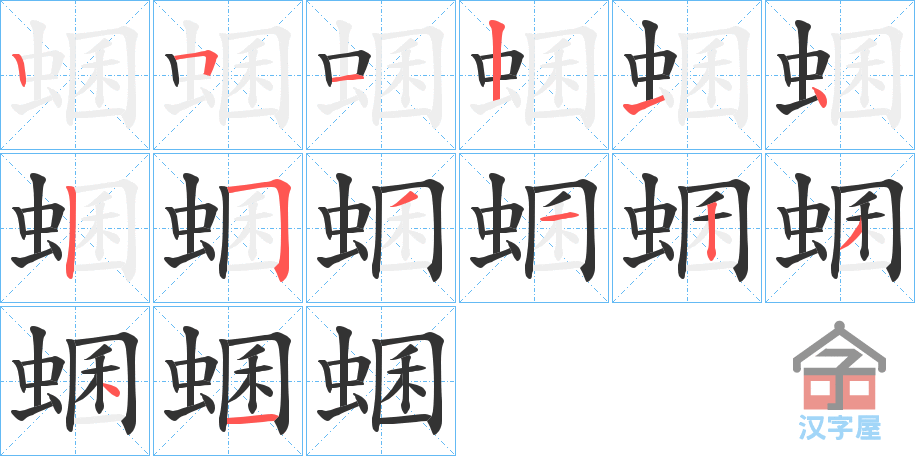Select seventh step with red left vertical line
The height and width of the screenshot is (456, 915).
tap(75, 228)
